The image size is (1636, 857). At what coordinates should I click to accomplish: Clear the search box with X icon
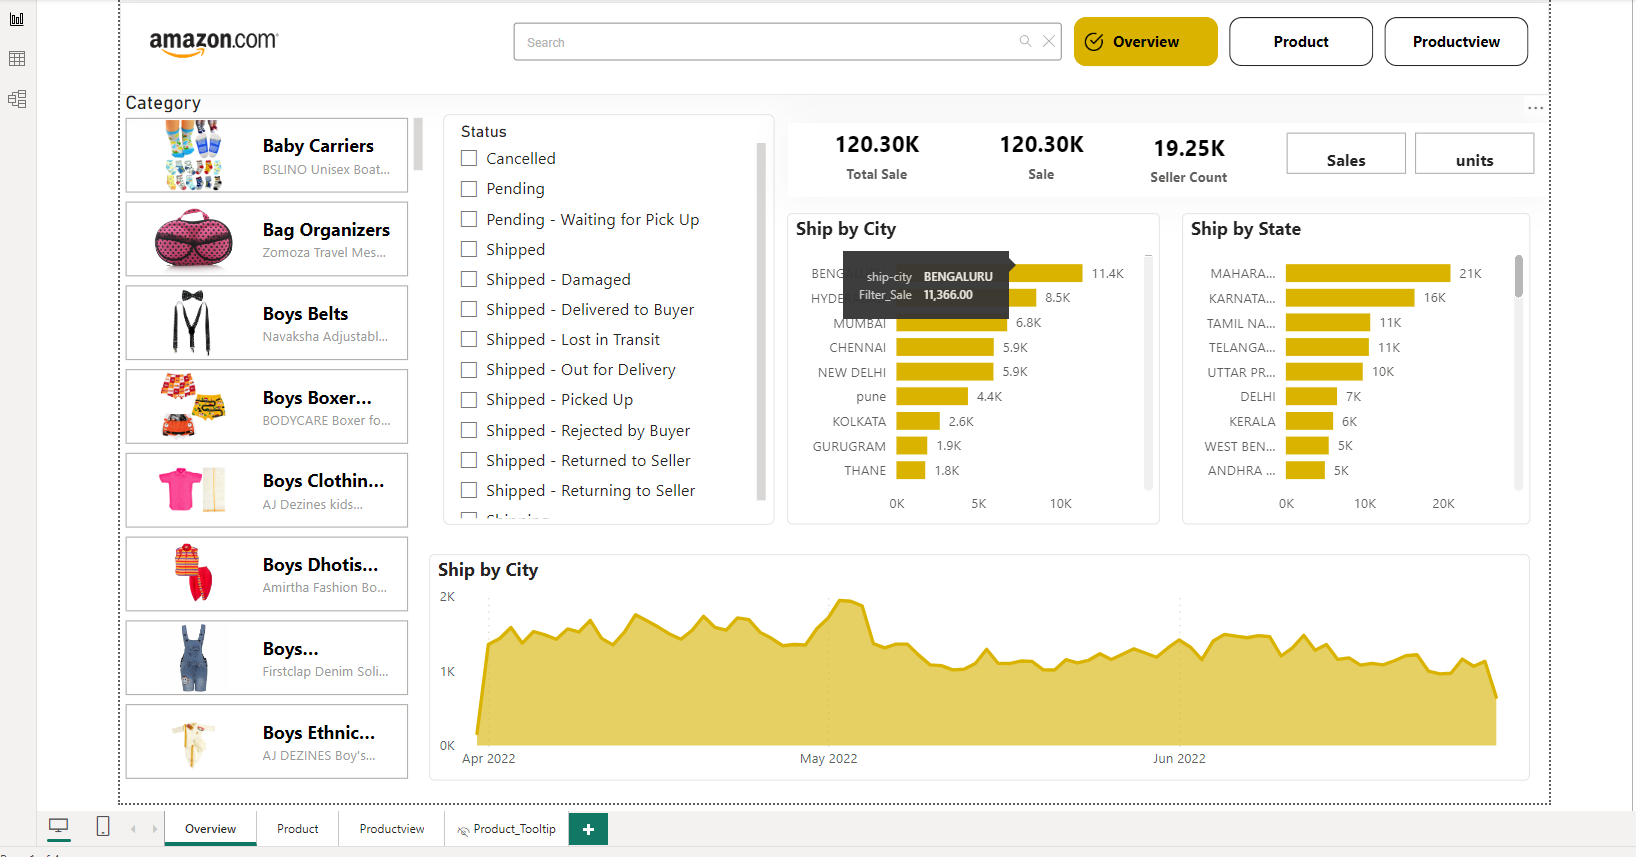click(x=1048, y=41)
